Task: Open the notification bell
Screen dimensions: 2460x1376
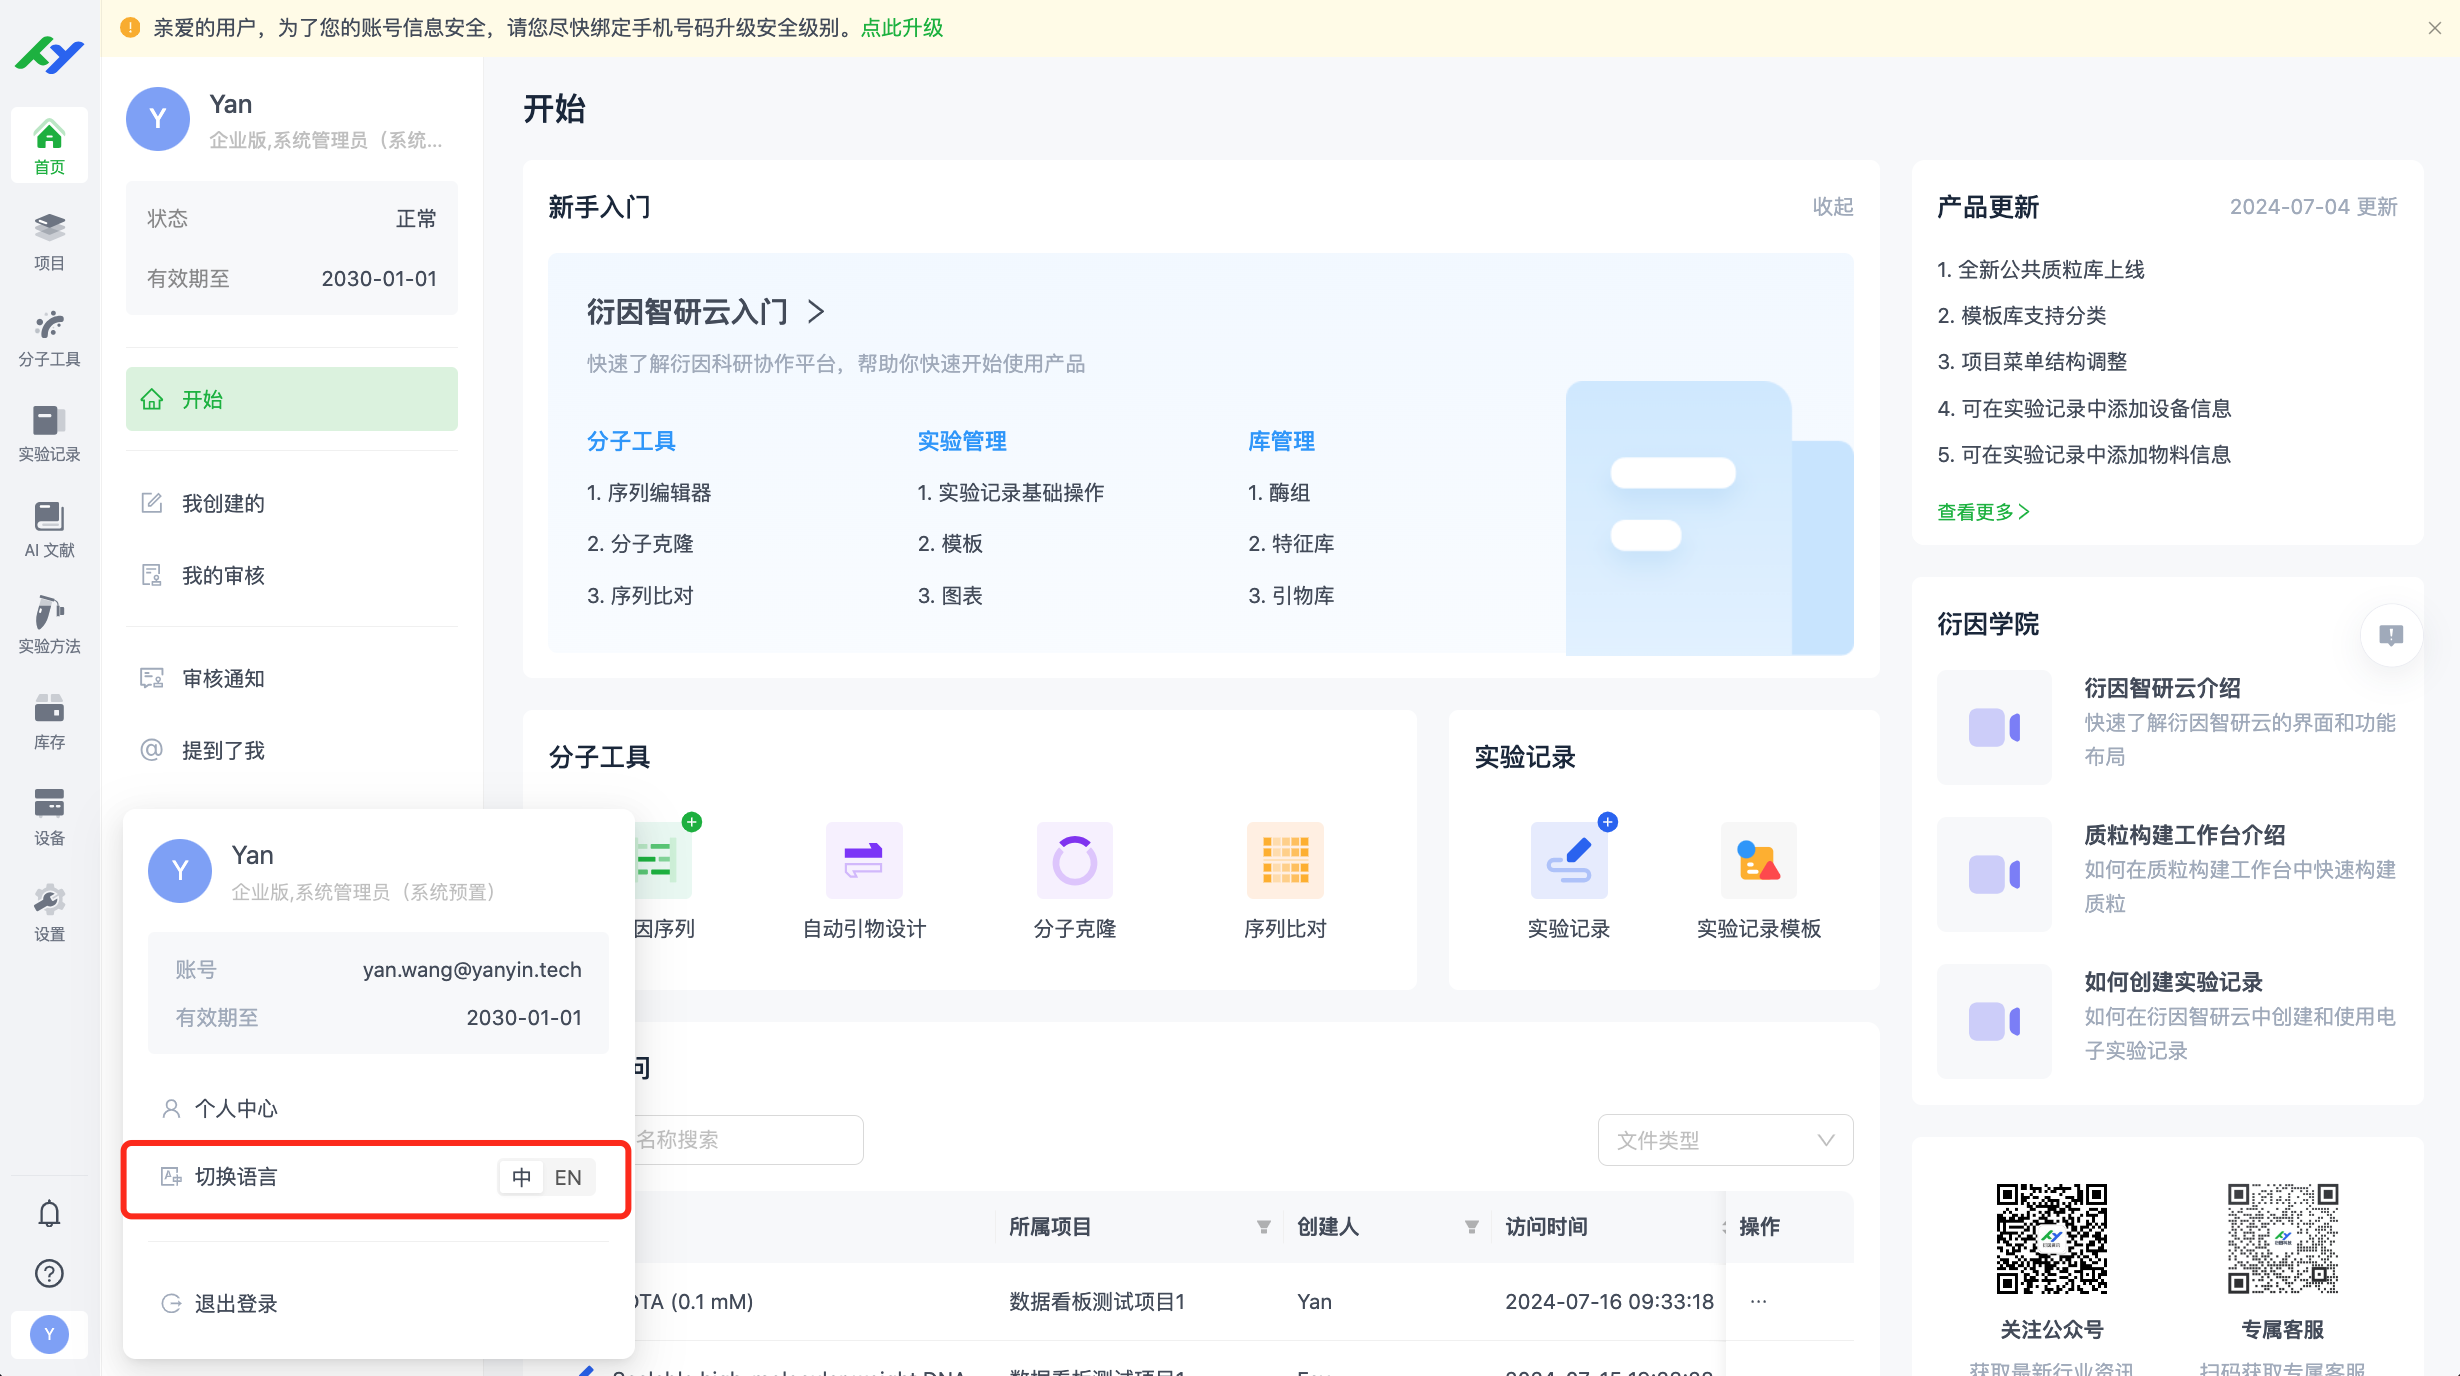Action: pyautogui.click(x=48, y=1211)
